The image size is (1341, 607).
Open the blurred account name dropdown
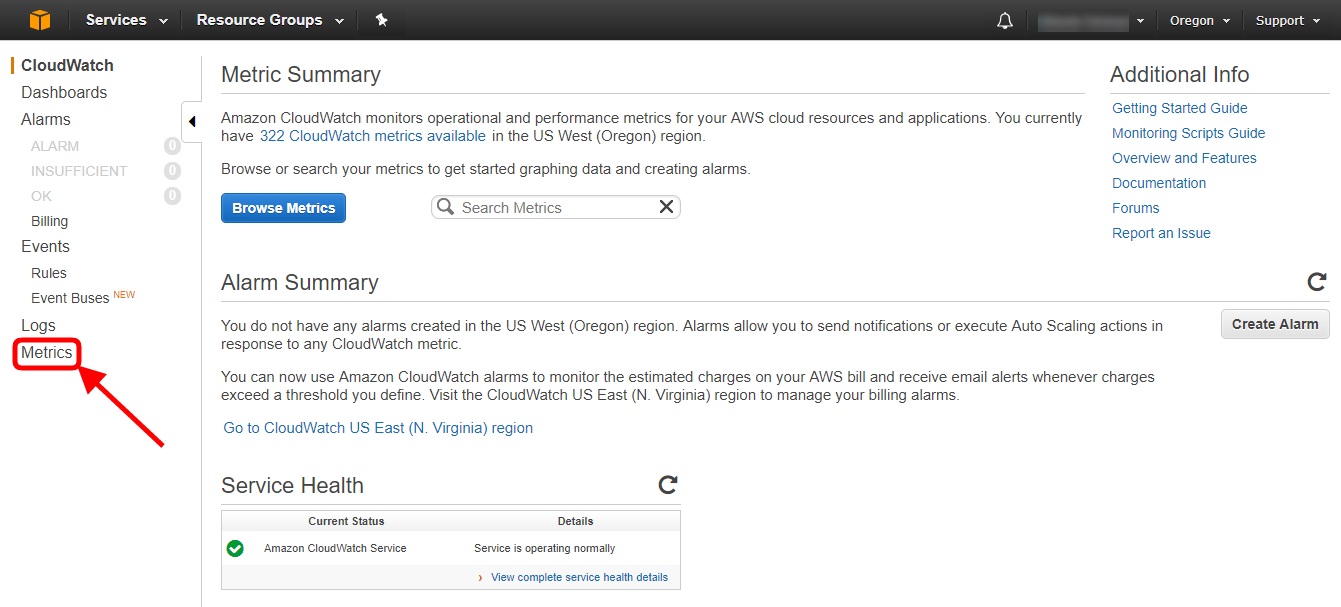tap(1091, 21)
